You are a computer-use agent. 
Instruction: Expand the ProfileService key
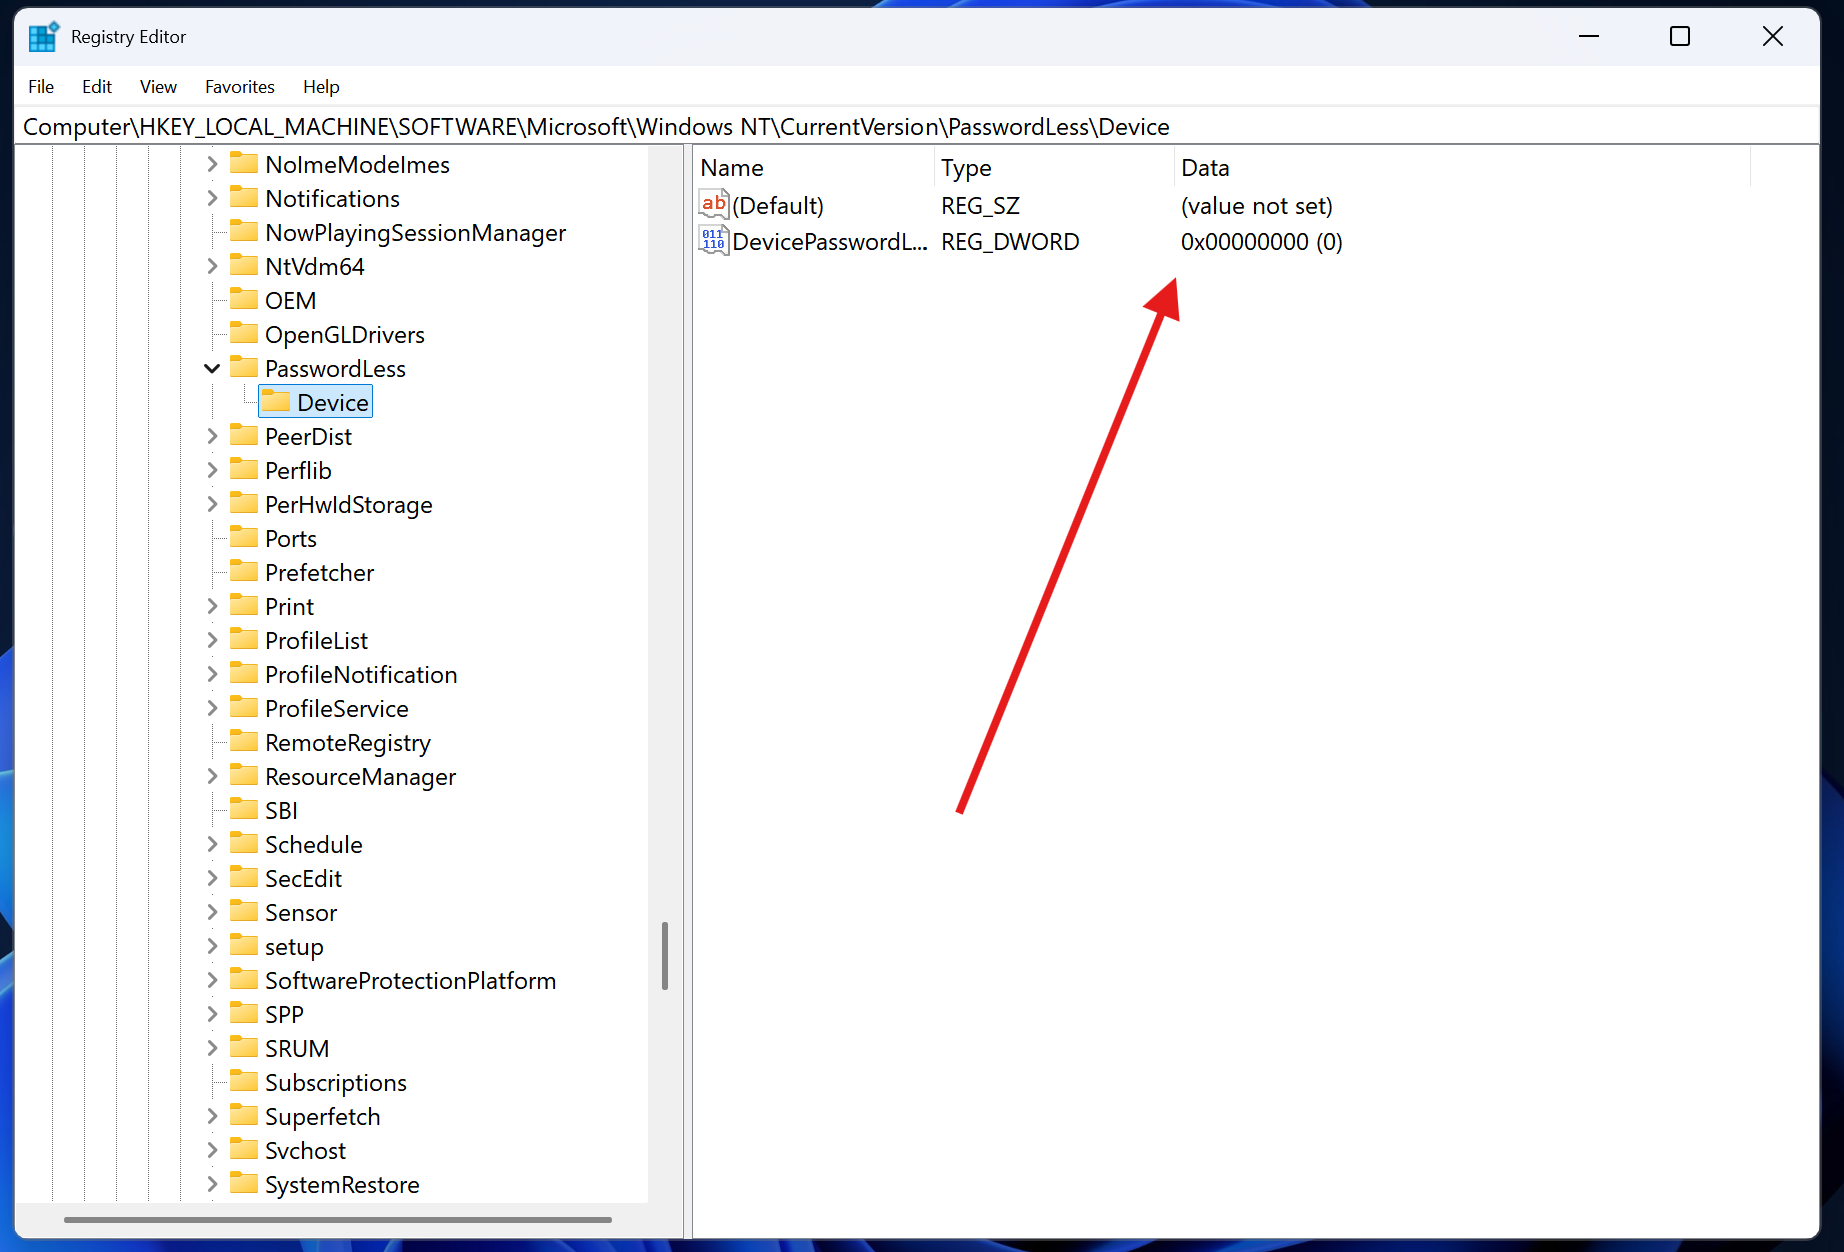pyautogui.click(x=212, y=708)
